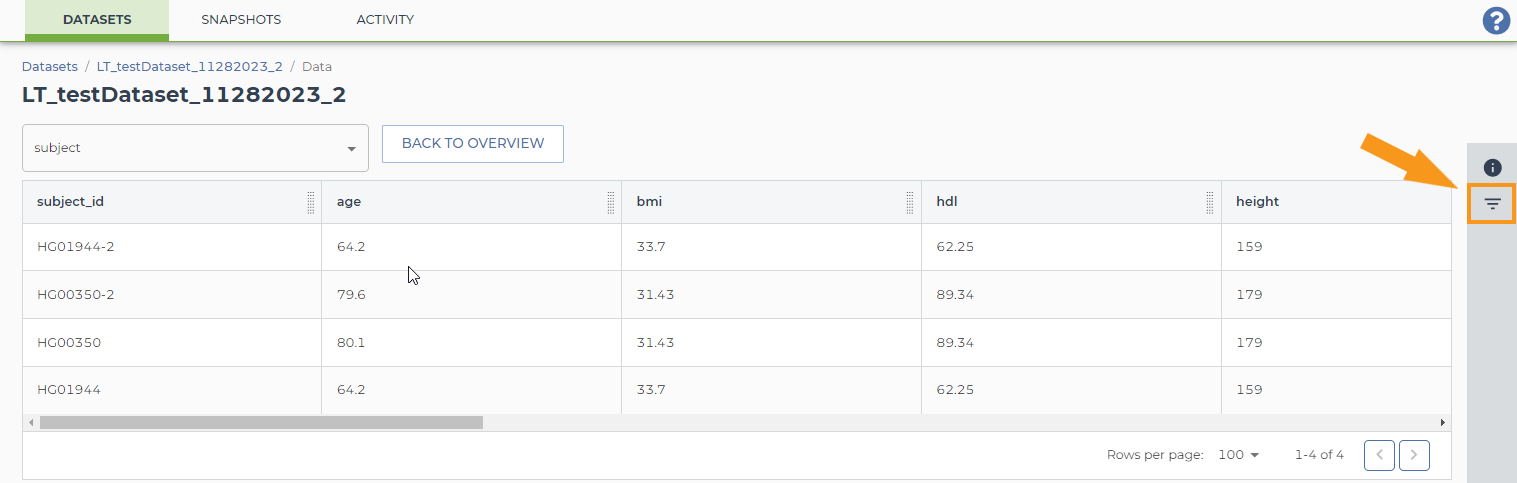Select the HG01944 subject cell
1517x483 pixels.
click(172, 390)
